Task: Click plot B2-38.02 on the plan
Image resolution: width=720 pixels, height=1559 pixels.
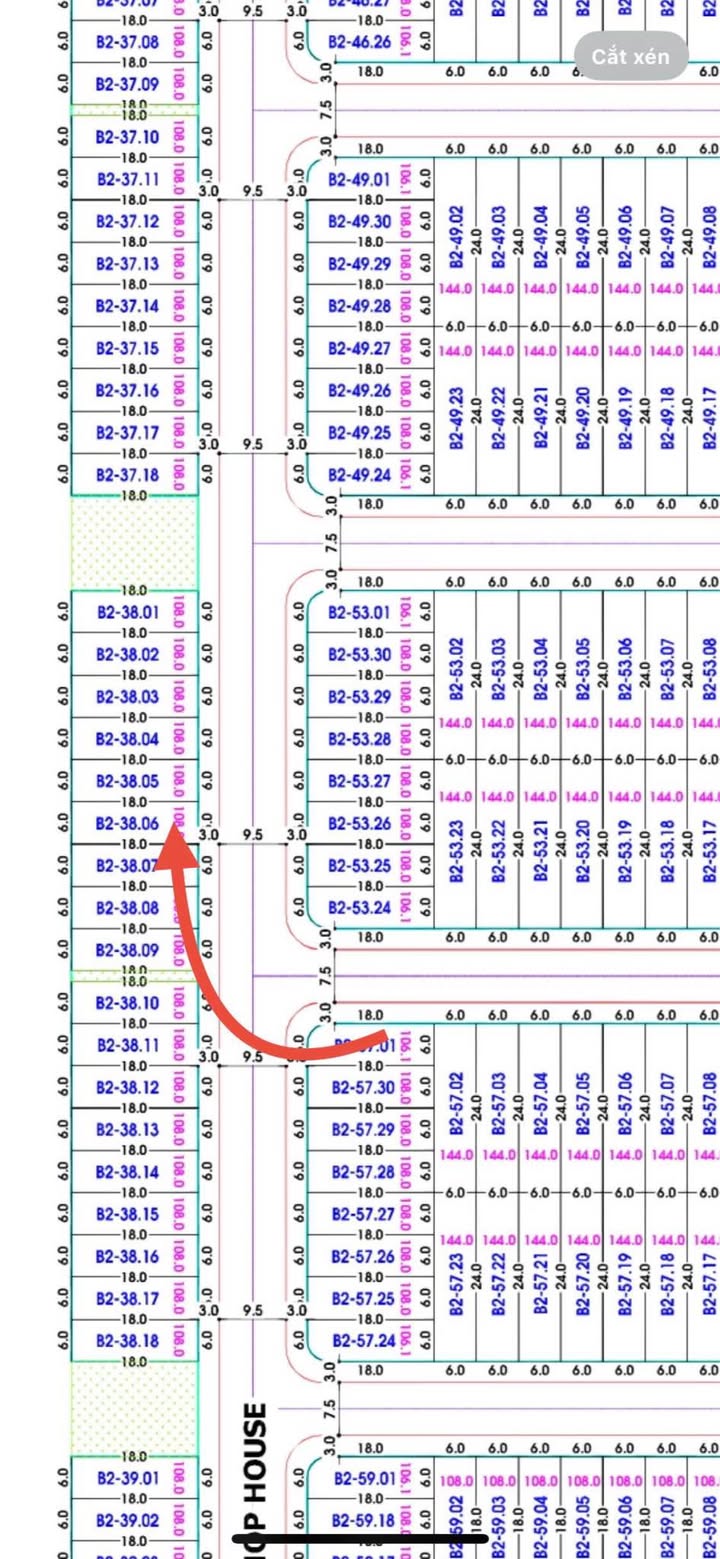Action: (127, 654)
